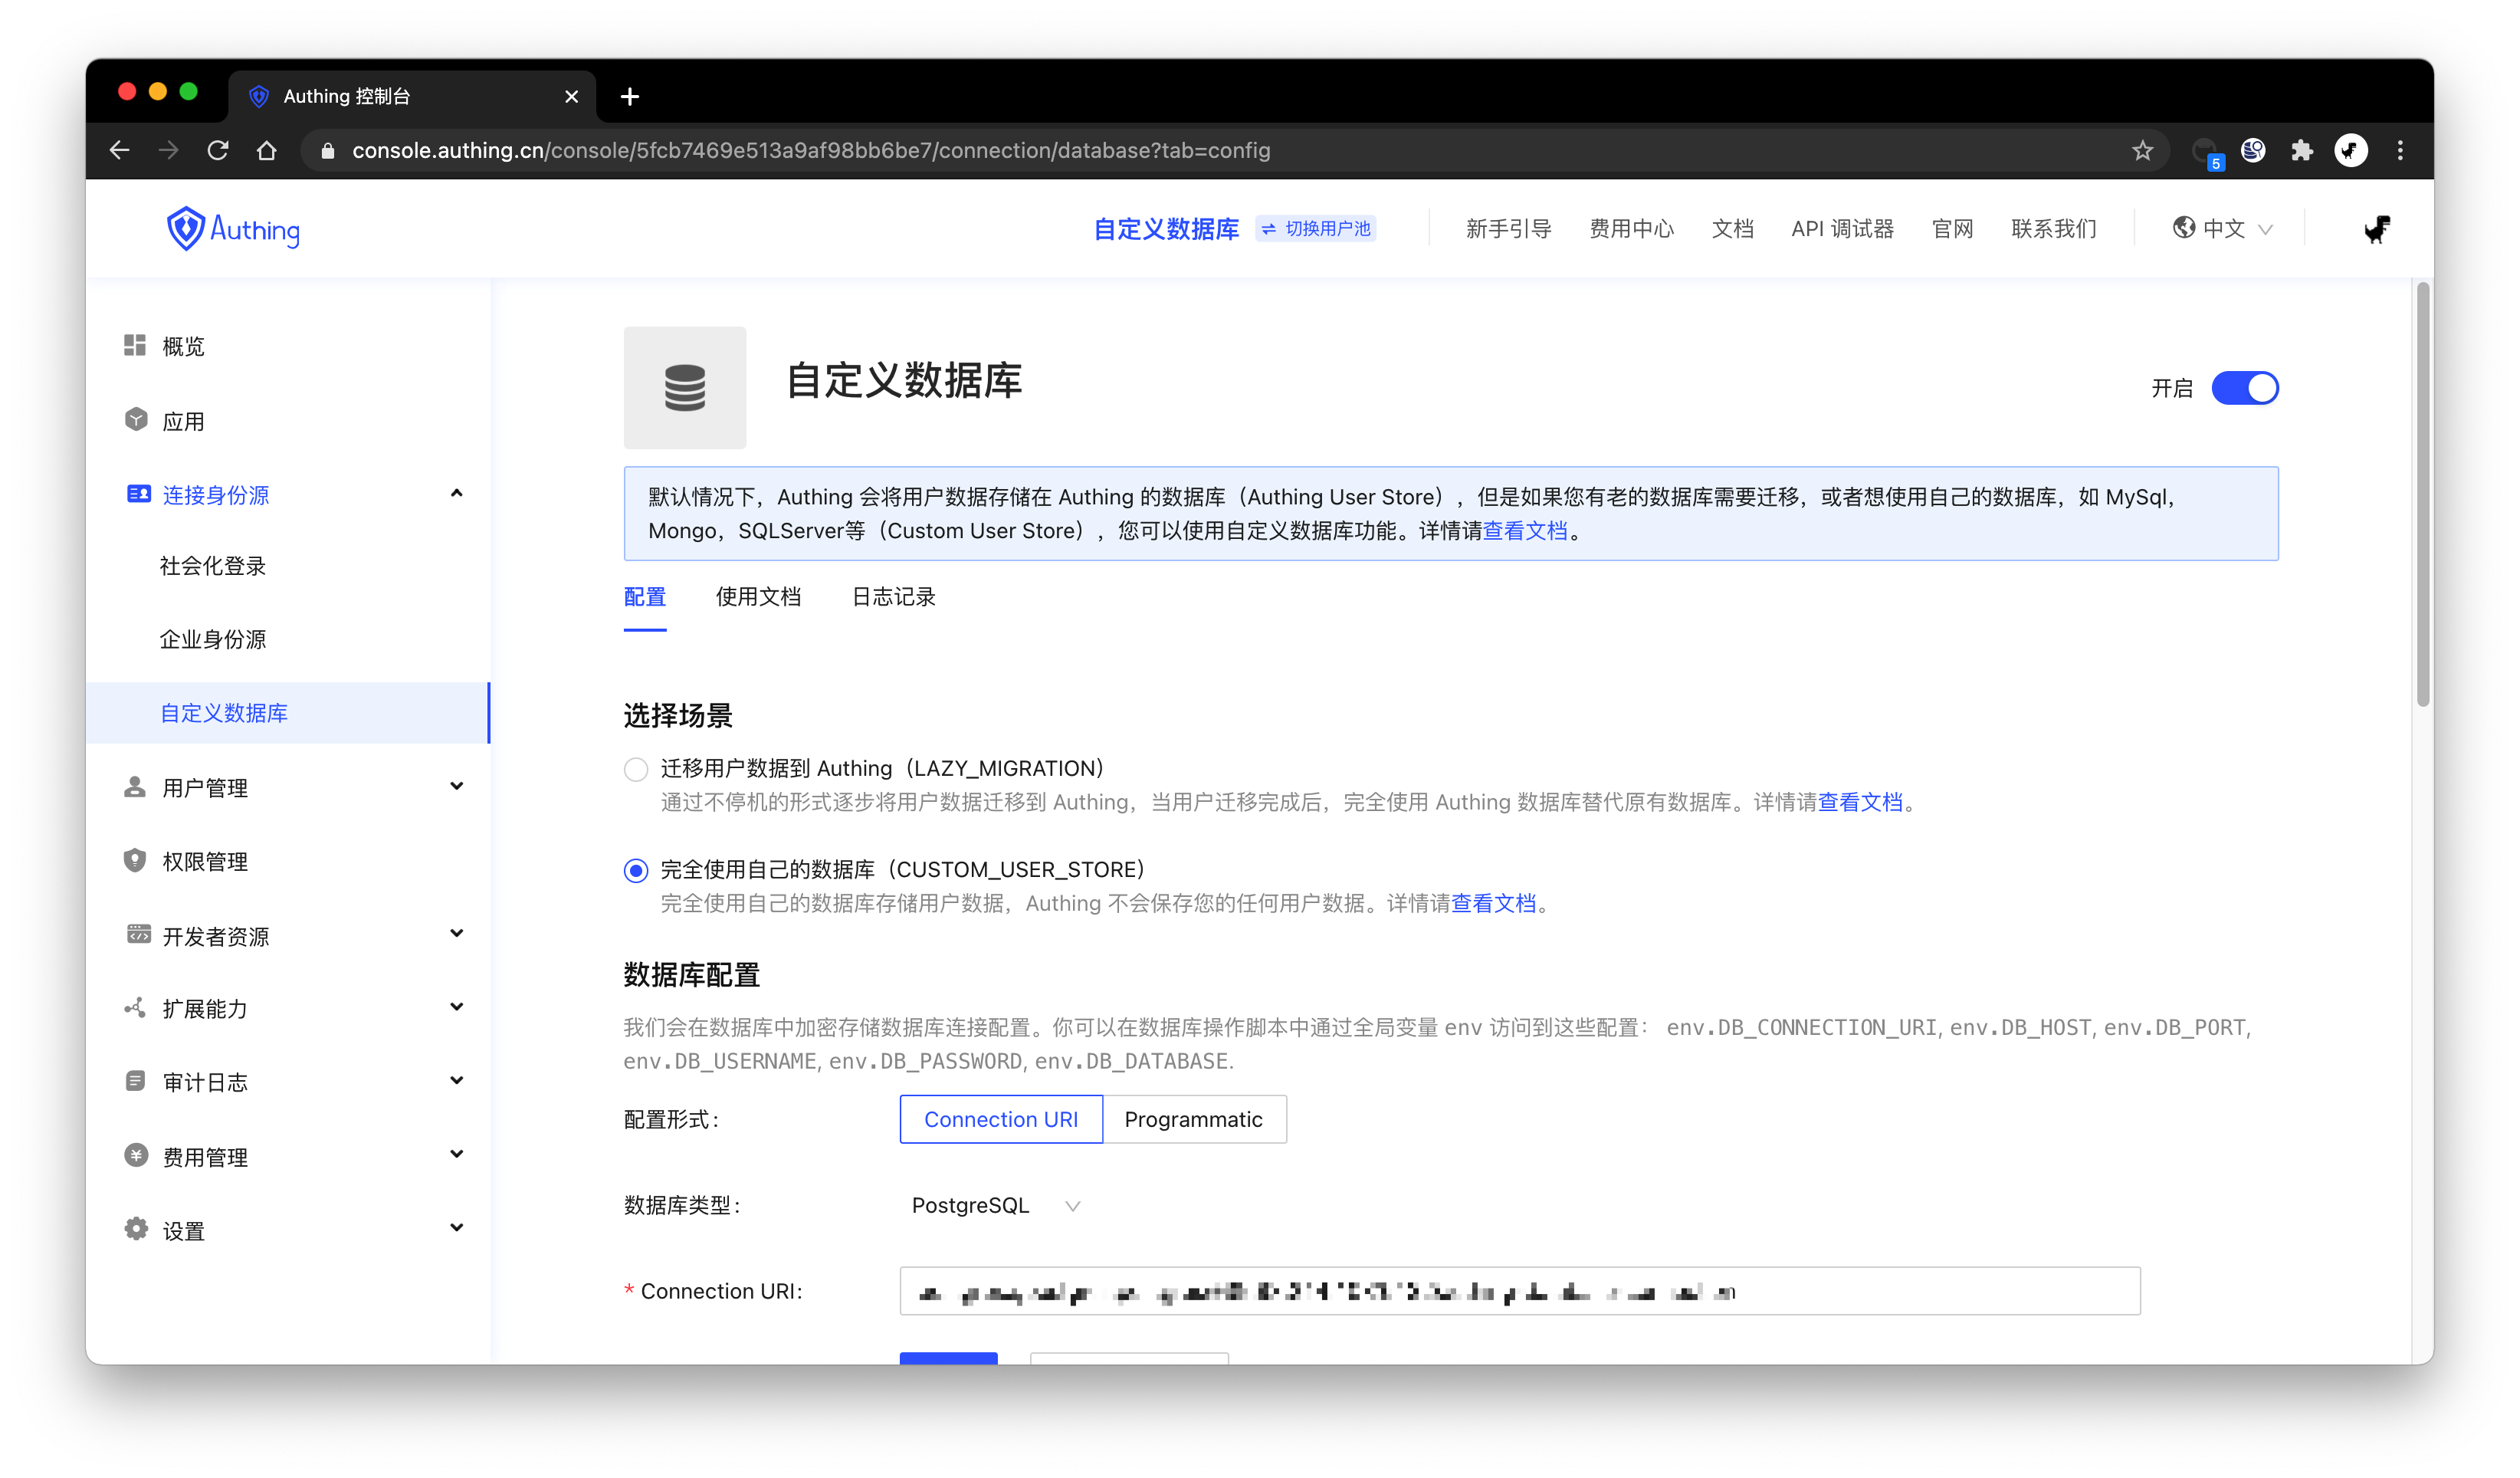Click the database icon beside page title
Screen dimensions: 2520x1478
tap(685, 387)
